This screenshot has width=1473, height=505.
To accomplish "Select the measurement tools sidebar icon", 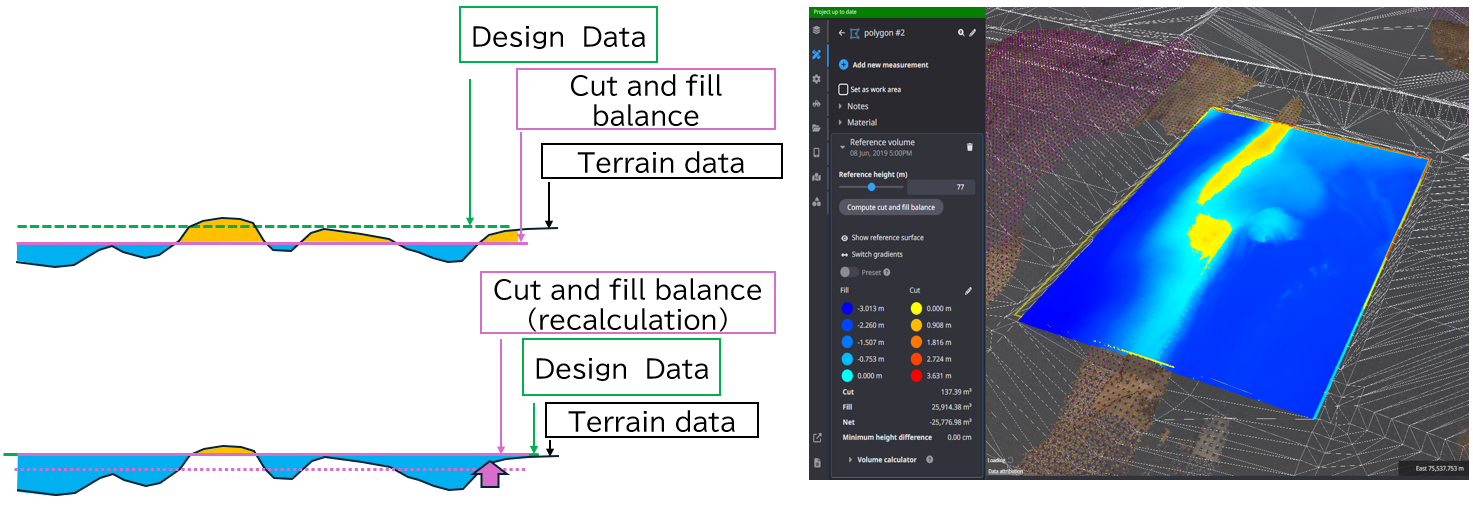I will 817,55.
